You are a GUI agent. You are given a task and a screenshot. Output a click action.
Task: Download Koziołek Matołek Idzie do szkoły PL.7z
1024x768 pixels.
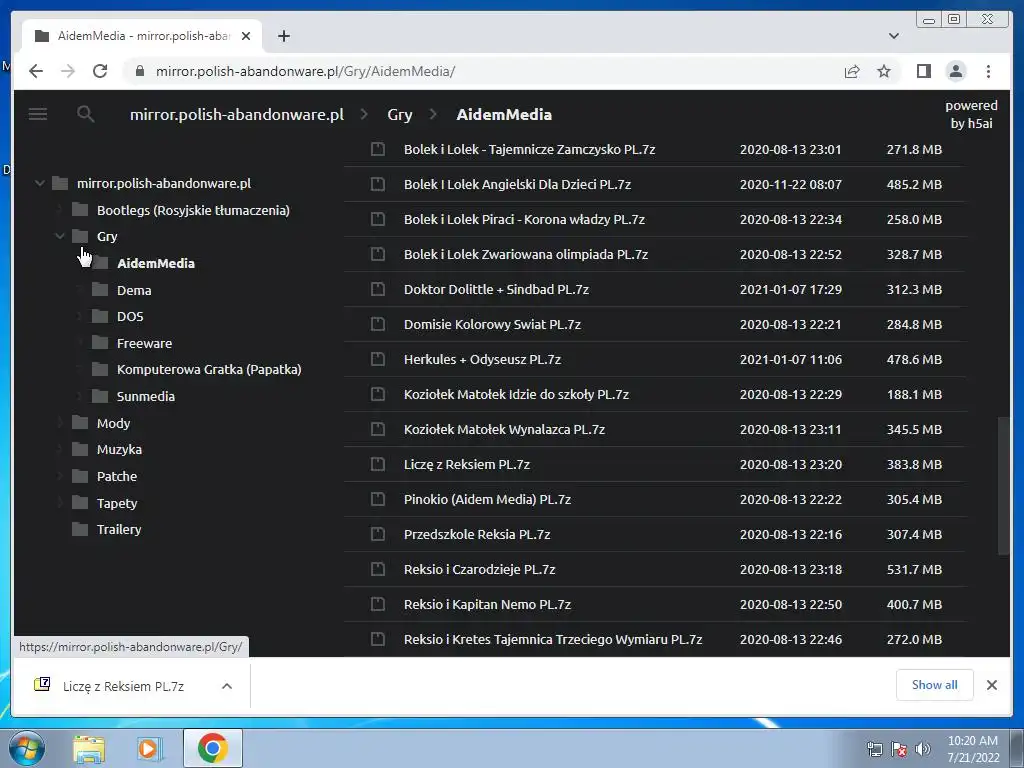click(x=516, y=394)
